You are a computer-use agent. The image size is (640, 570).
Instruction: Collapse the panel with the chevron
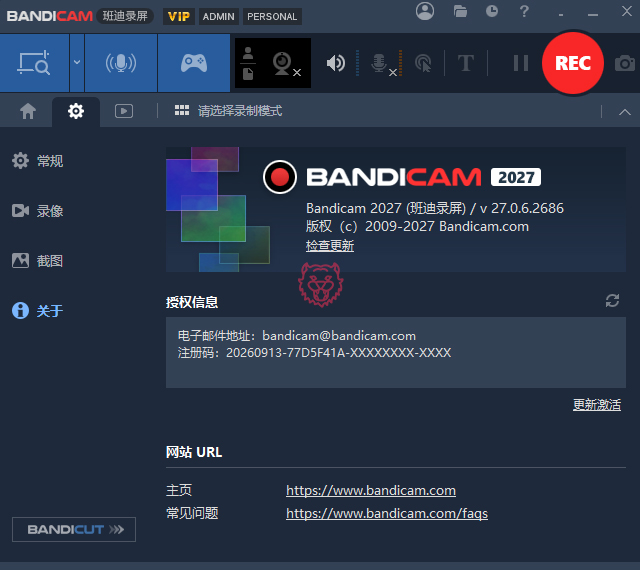624,112
